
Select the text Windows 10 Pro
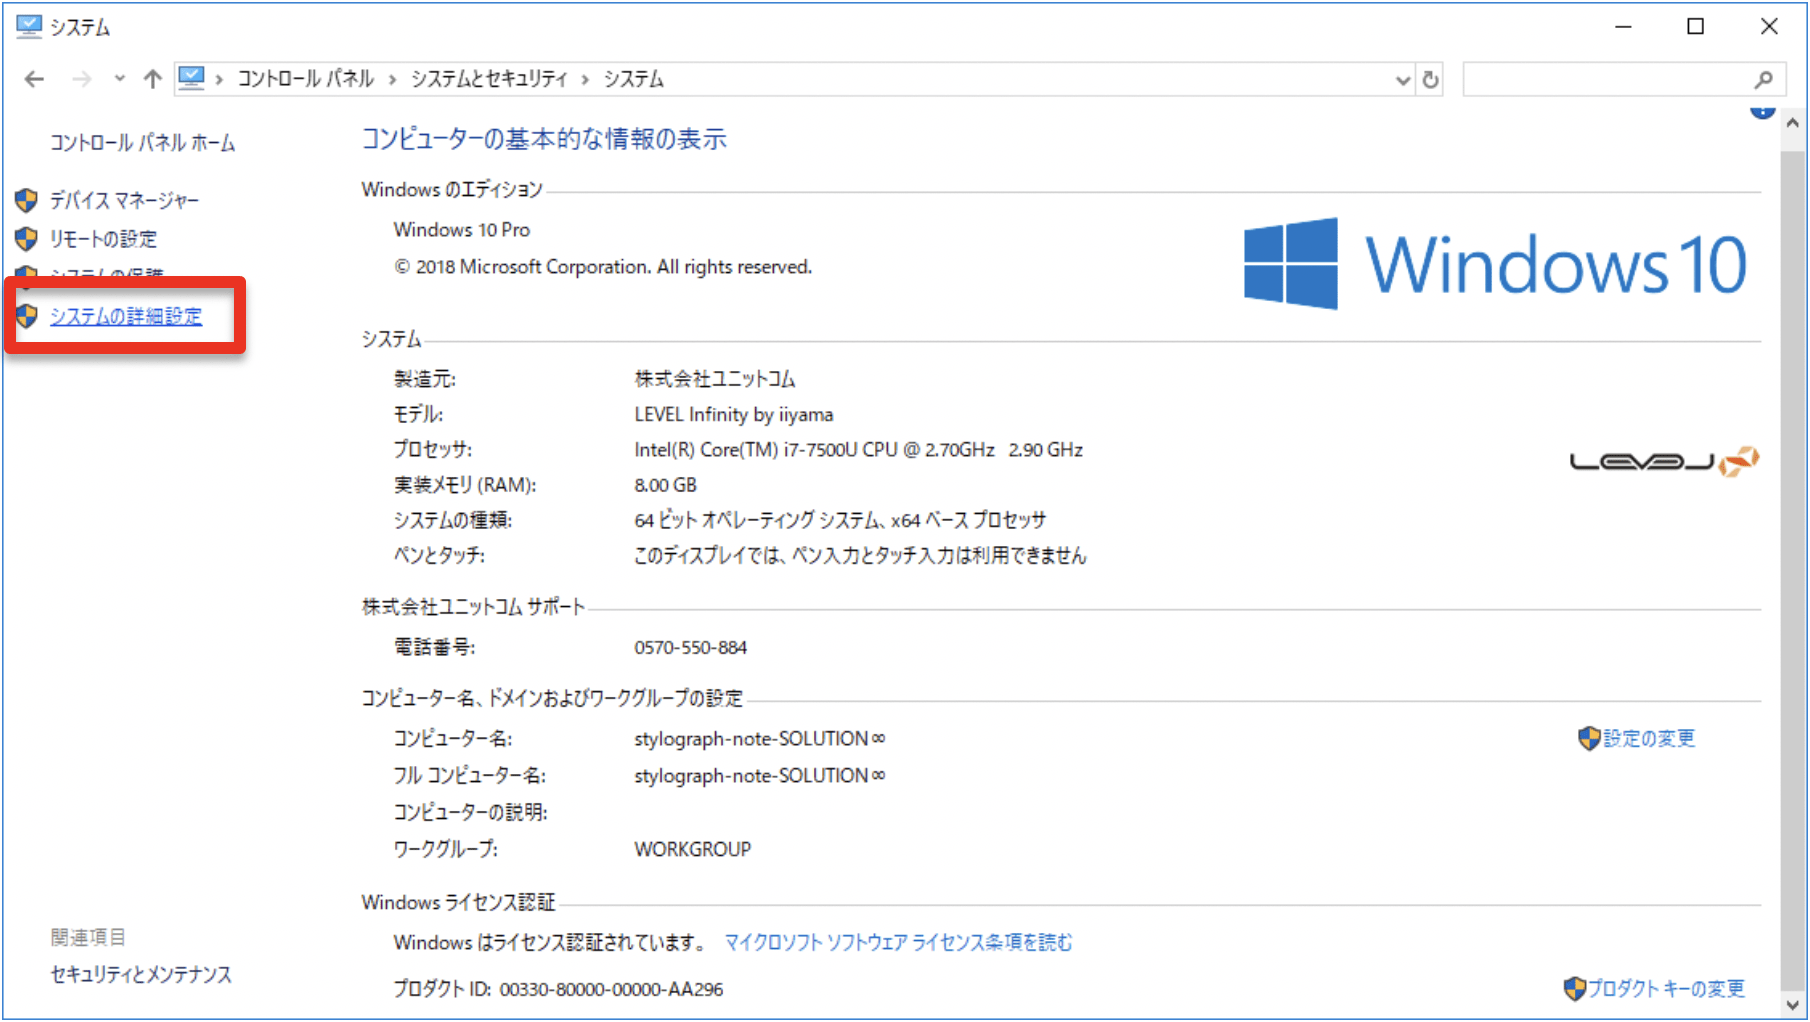[x=462, y=229]
